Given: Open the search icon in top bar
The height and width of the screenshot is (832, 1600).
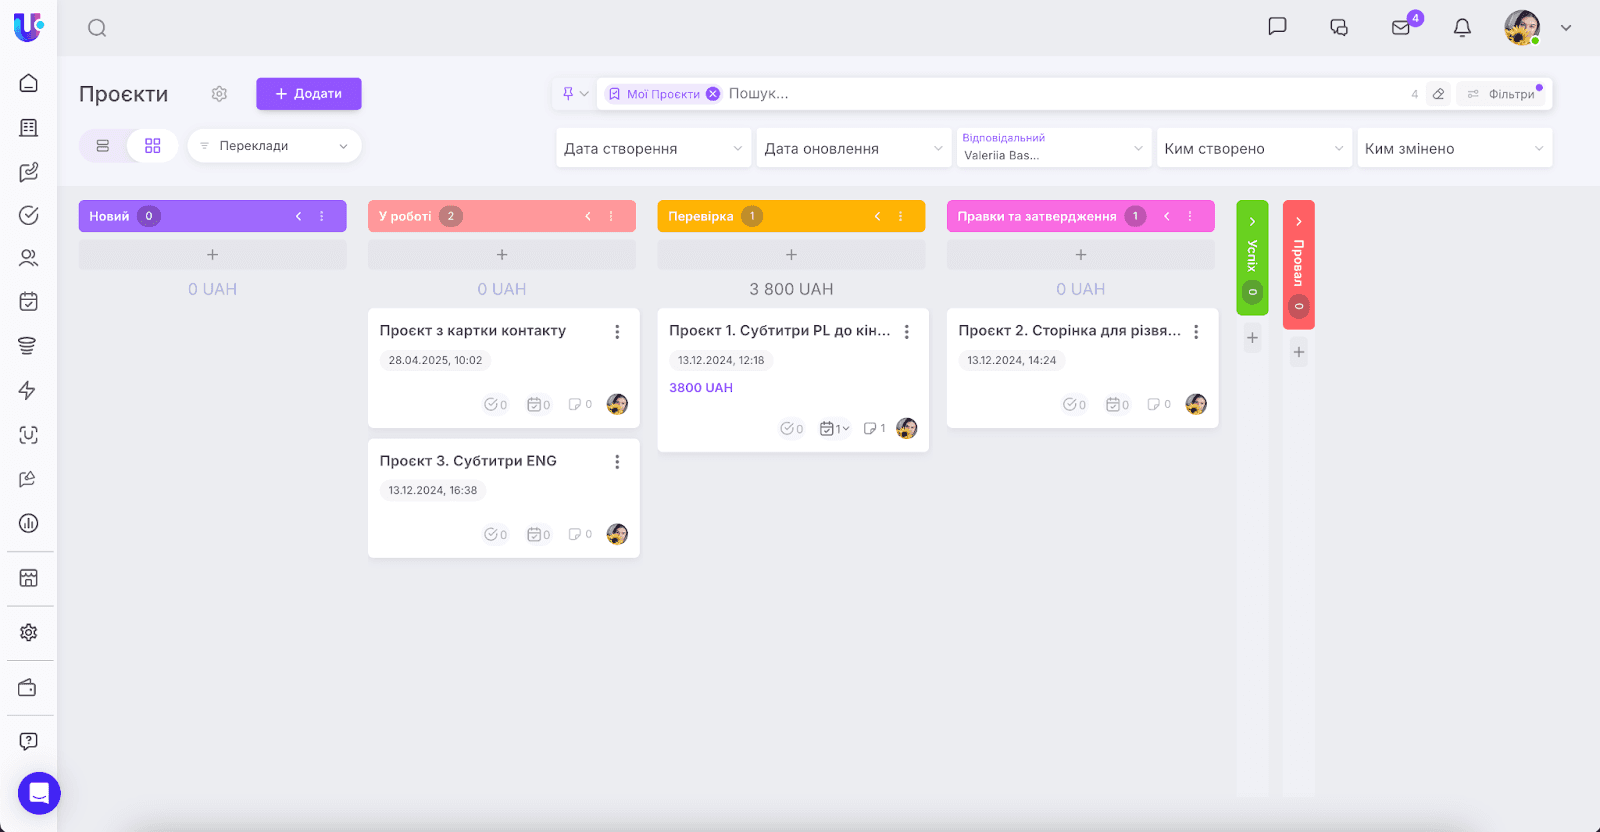Looking at the screenshot, I should coord(97,28).
